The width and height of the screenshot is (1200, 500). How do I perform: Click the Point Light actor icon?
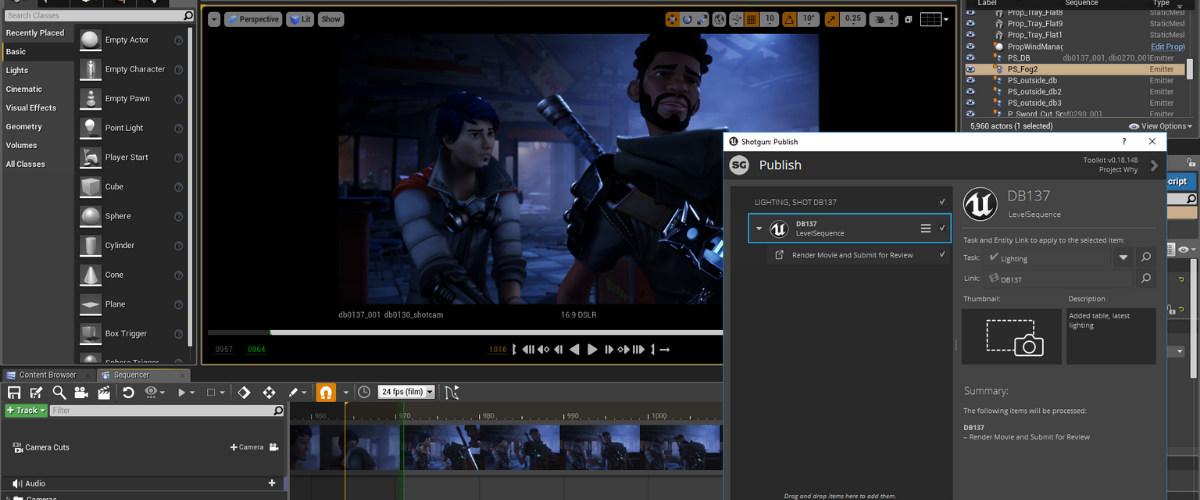pos(92,128)
